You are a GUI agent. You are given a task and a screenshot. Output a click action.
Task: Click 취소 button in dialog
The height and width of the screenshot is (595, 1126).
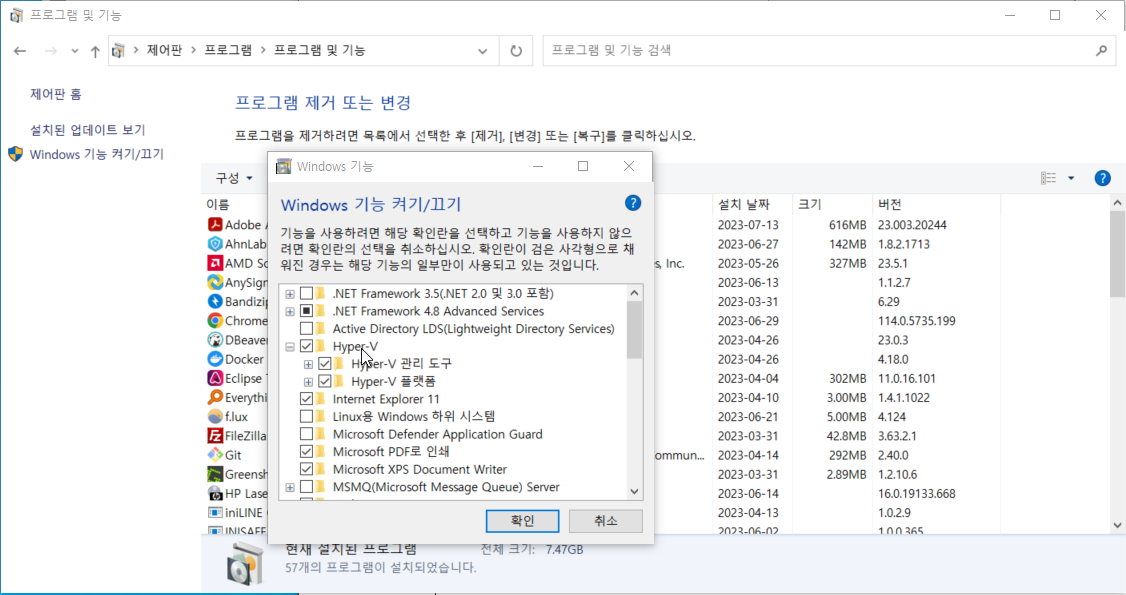605,521
